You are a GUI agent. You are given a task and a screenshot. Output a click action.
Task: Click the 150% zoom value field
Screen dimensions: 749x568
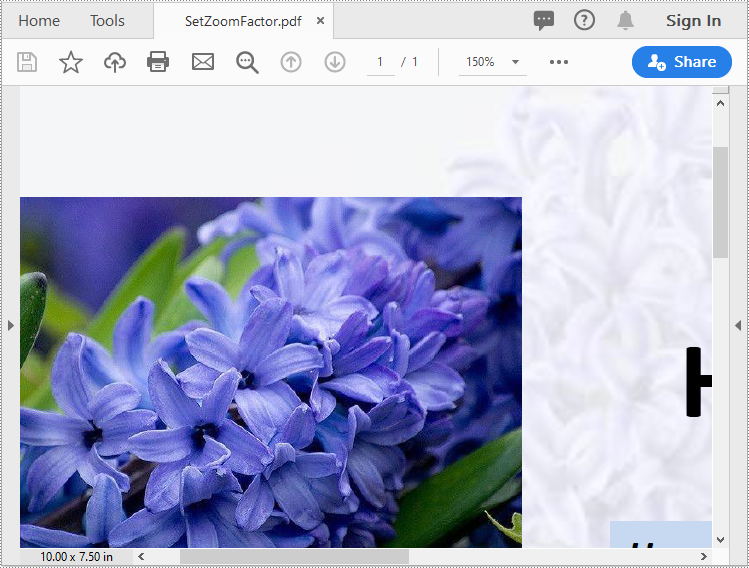pos(481,62)
